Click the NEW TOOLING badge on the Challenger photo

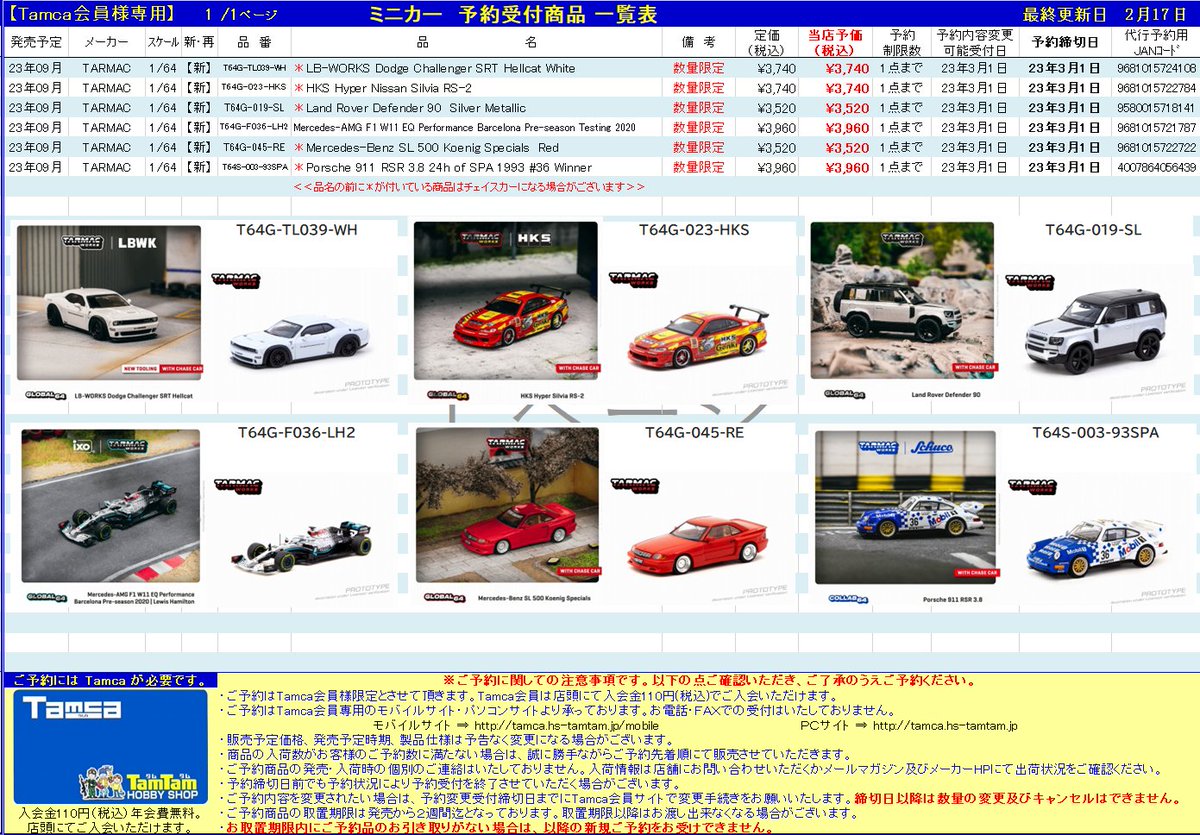[140, 370]
